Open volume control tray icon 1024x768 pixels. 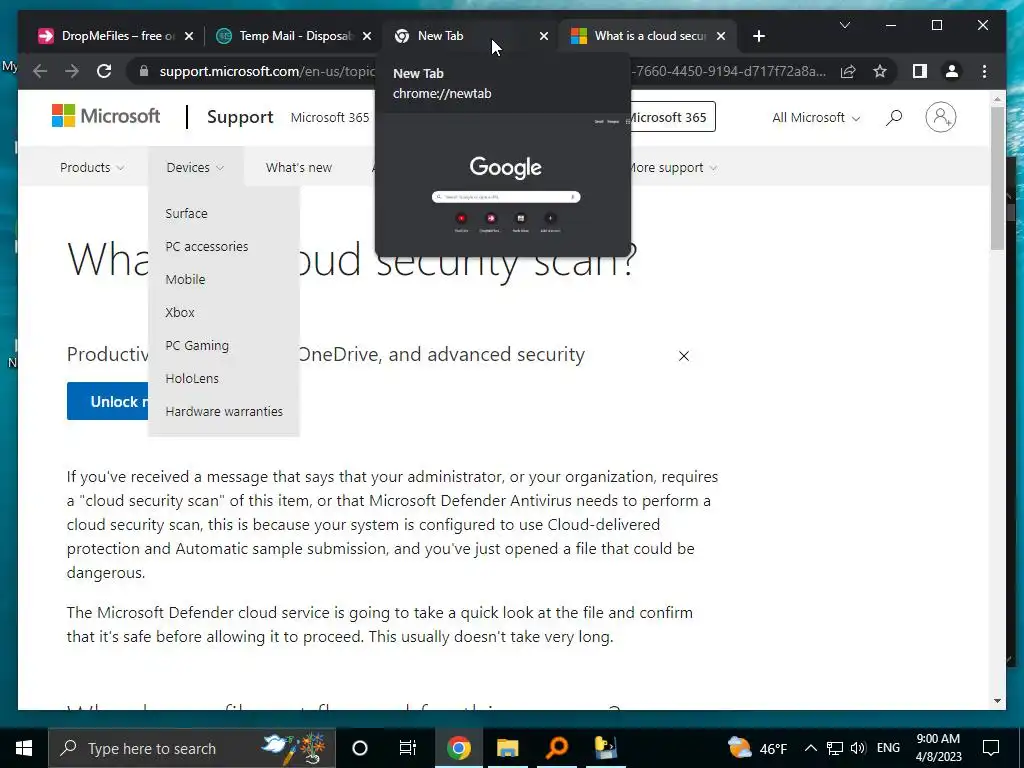858,748
